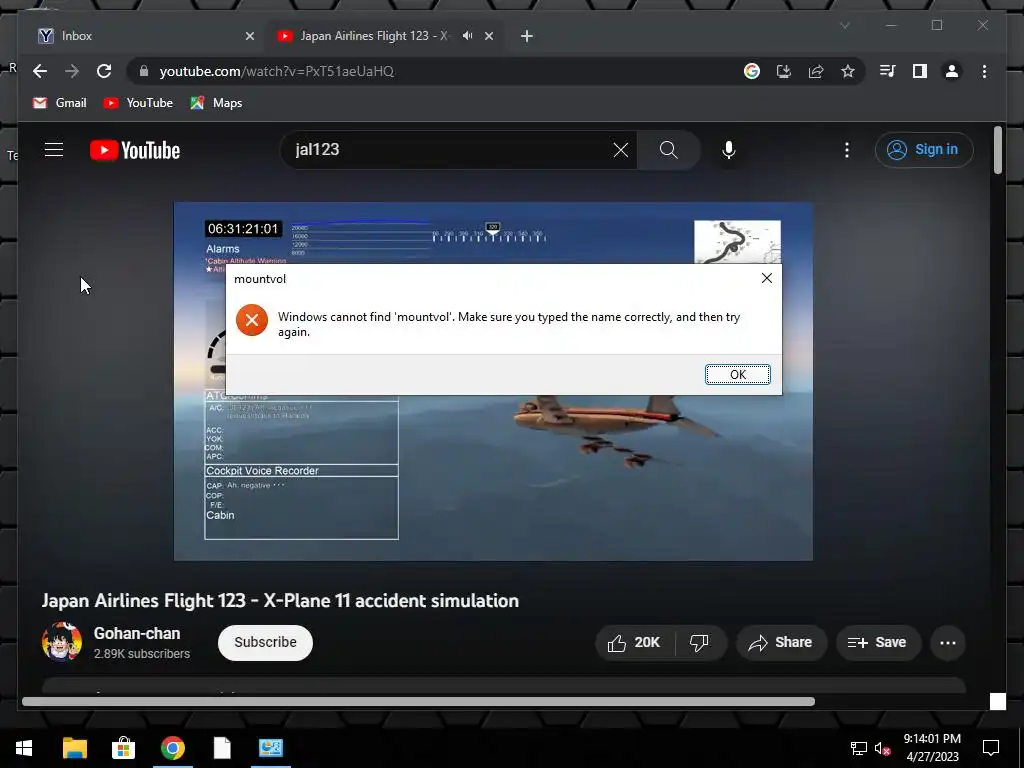
Task: Select the Japan Airlines Flight 123 tab
Action: coord(373,36)
